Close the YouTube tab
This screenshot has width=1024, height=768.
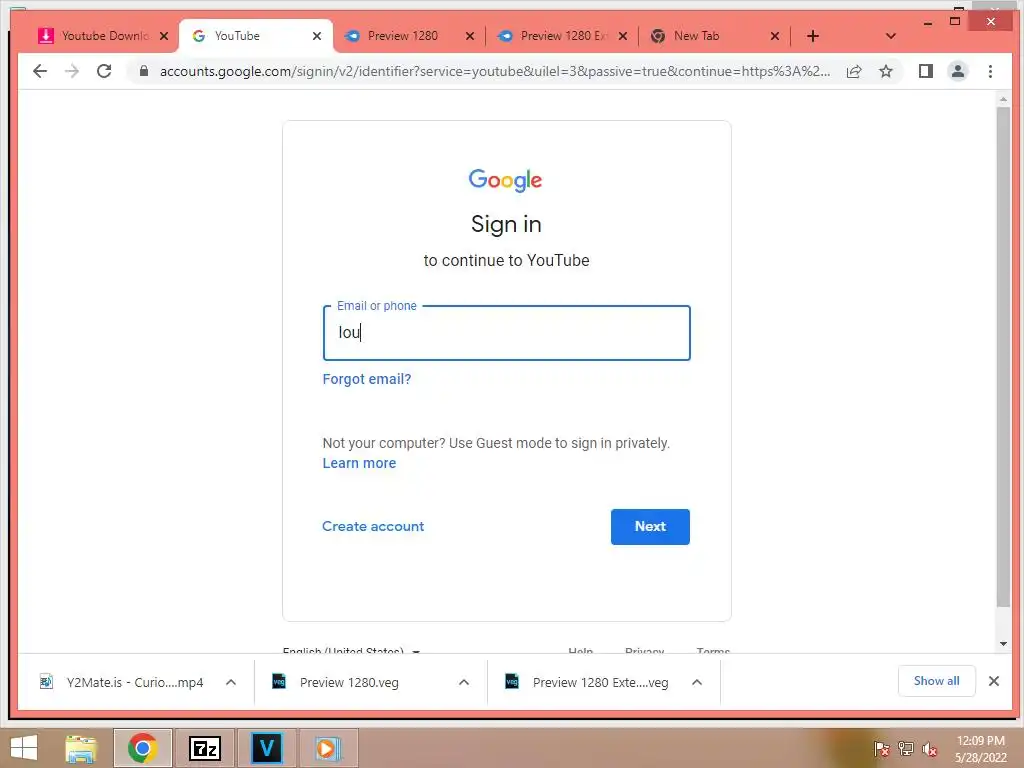(x=317, y=36)
